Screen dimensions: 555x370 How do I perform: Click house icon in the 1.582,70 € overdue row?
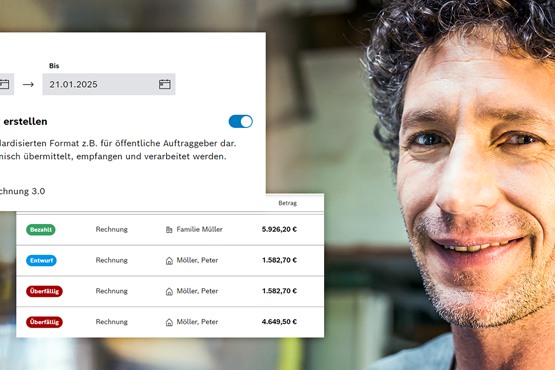pos(169,292)
